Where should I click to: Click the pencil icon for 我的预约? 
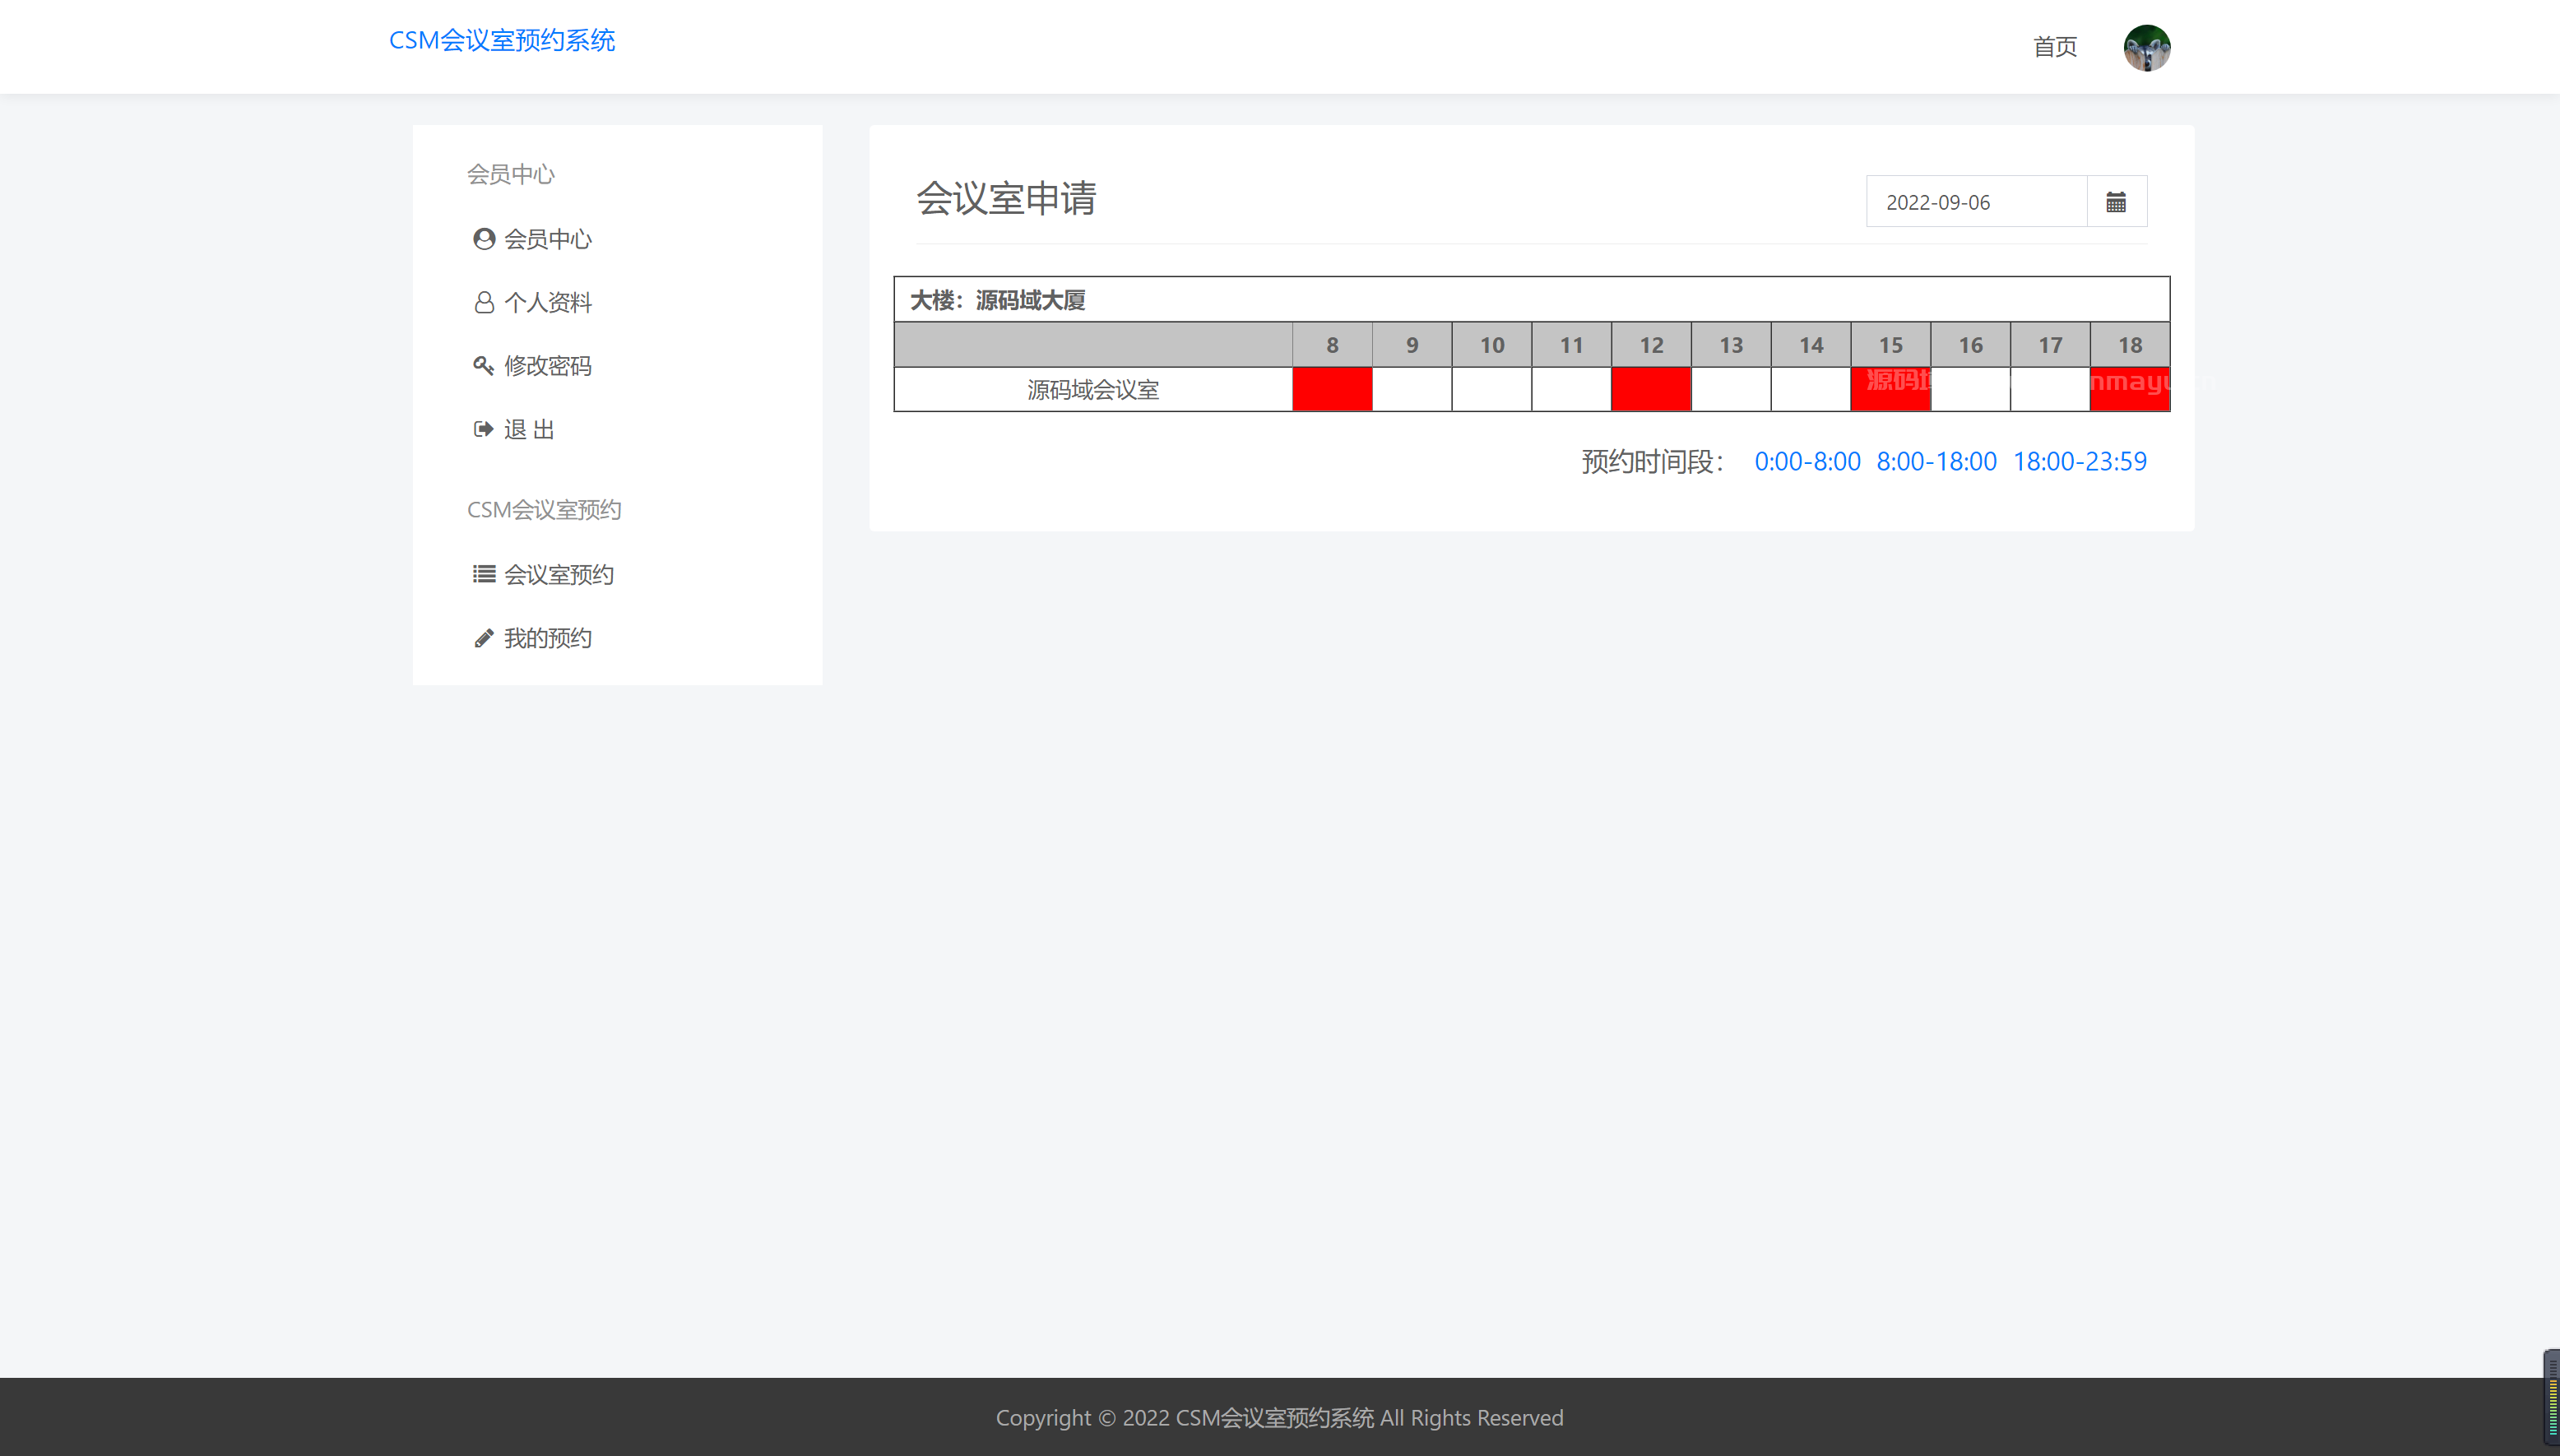pyautogui.click(x=484, y=638)
